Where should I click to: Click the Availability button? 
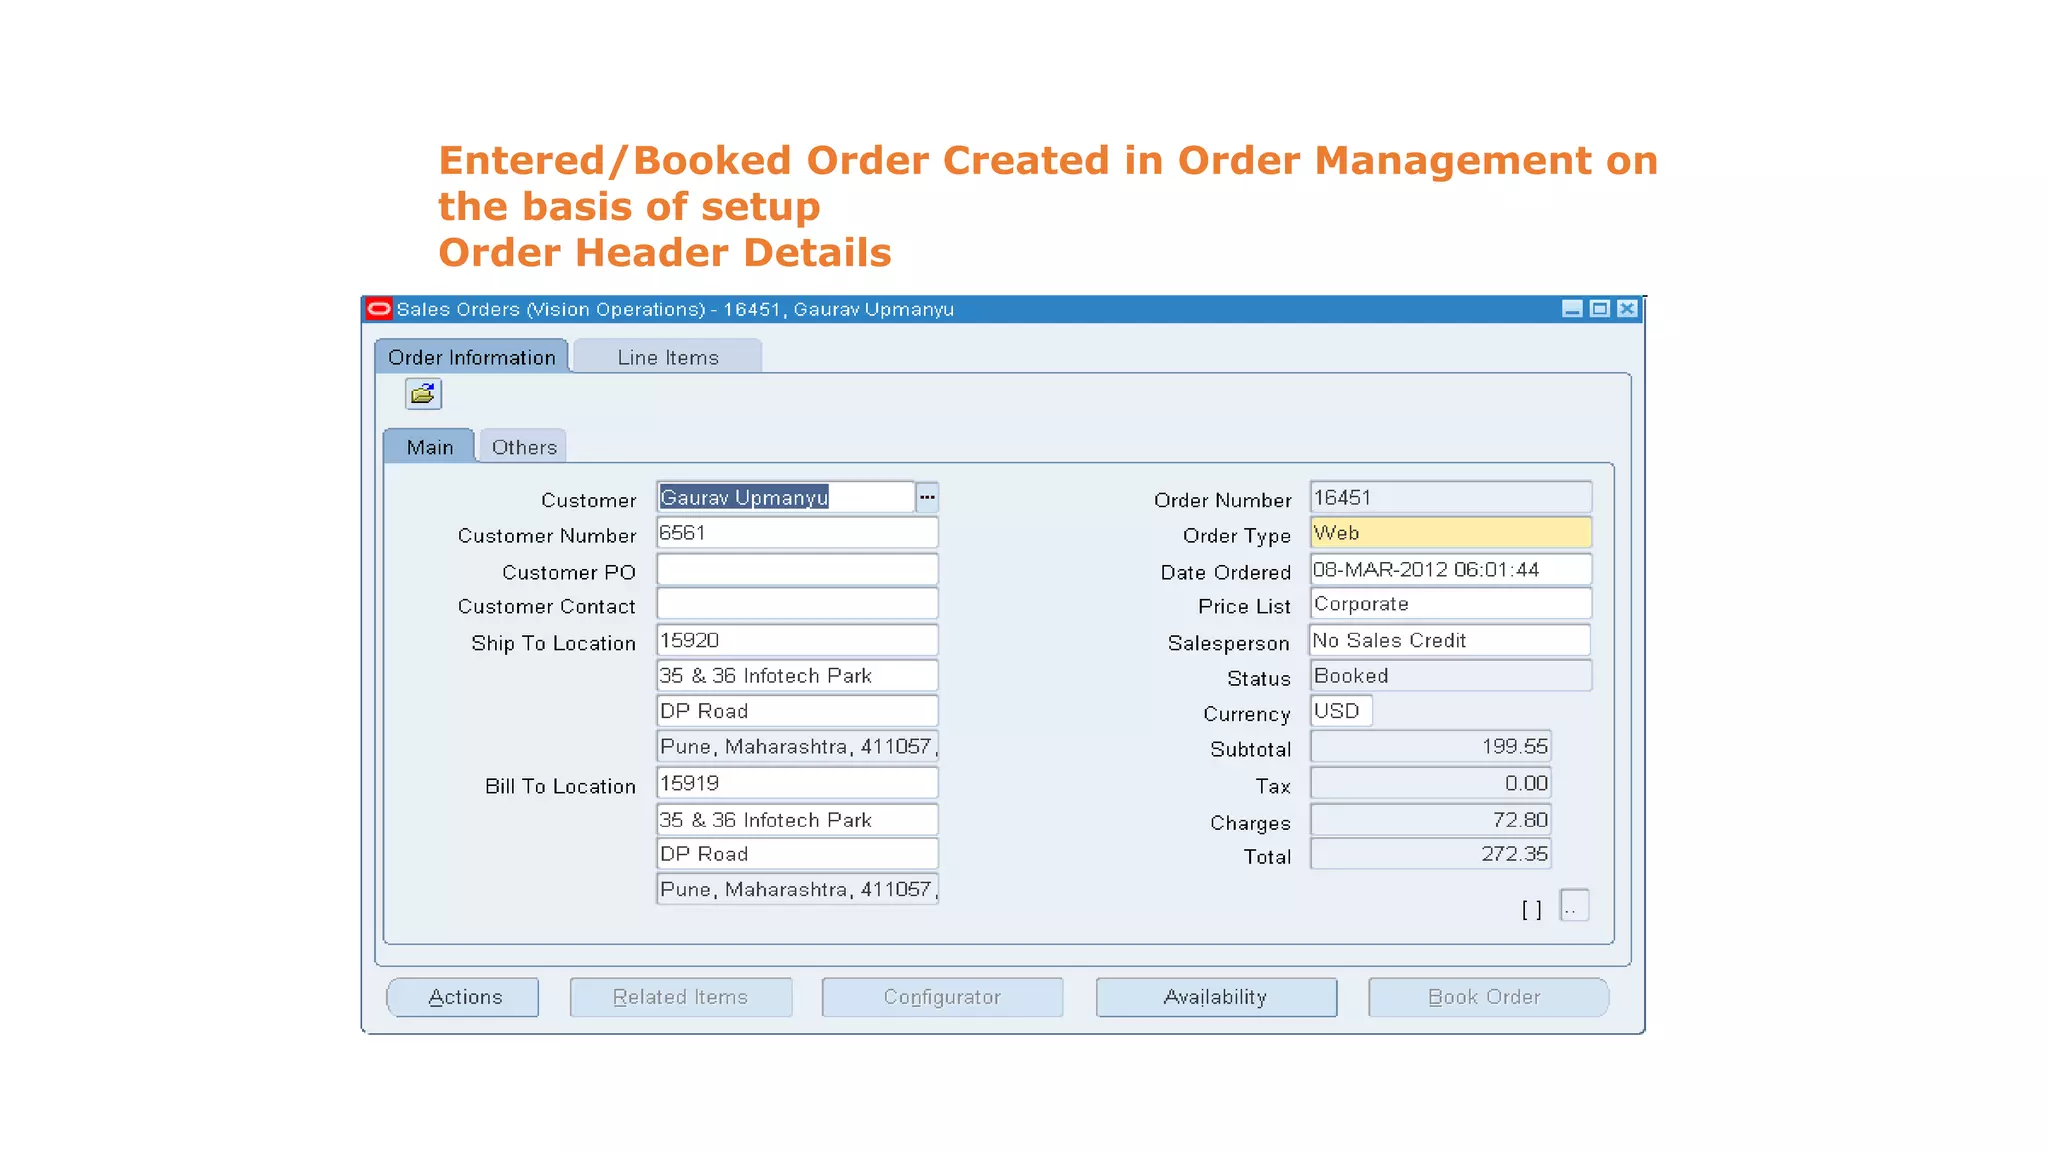[x=1216, y=997]
